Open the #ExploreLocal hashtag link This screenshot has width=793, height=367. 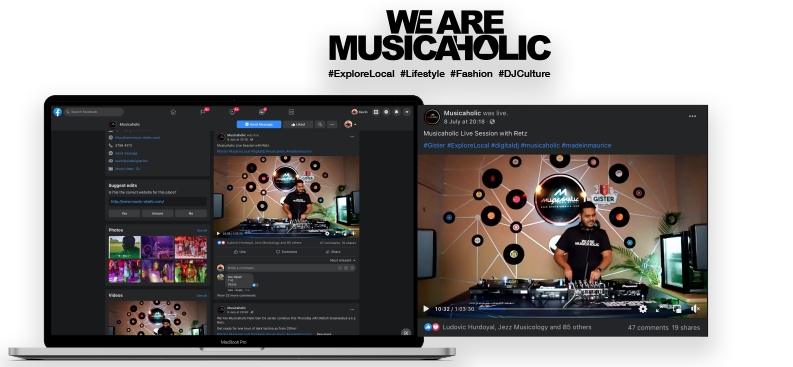coord(468,145)
